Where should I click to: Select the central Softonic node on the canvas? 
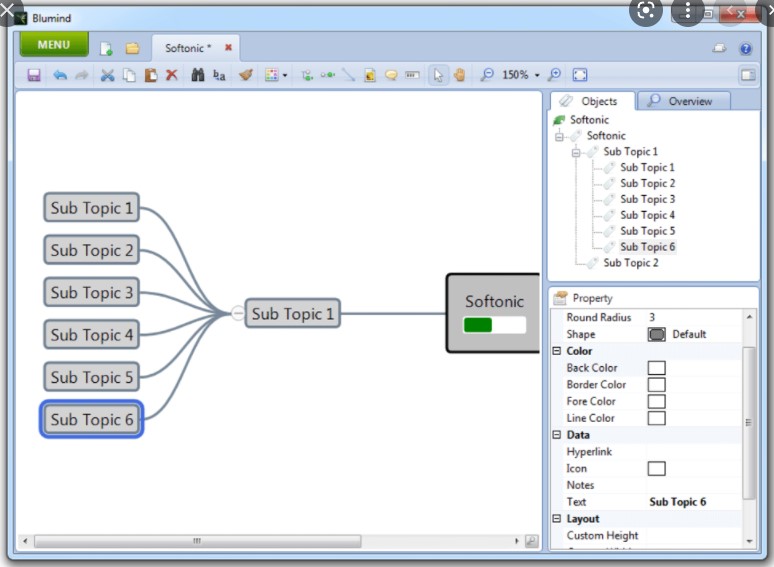click(493, 313)
